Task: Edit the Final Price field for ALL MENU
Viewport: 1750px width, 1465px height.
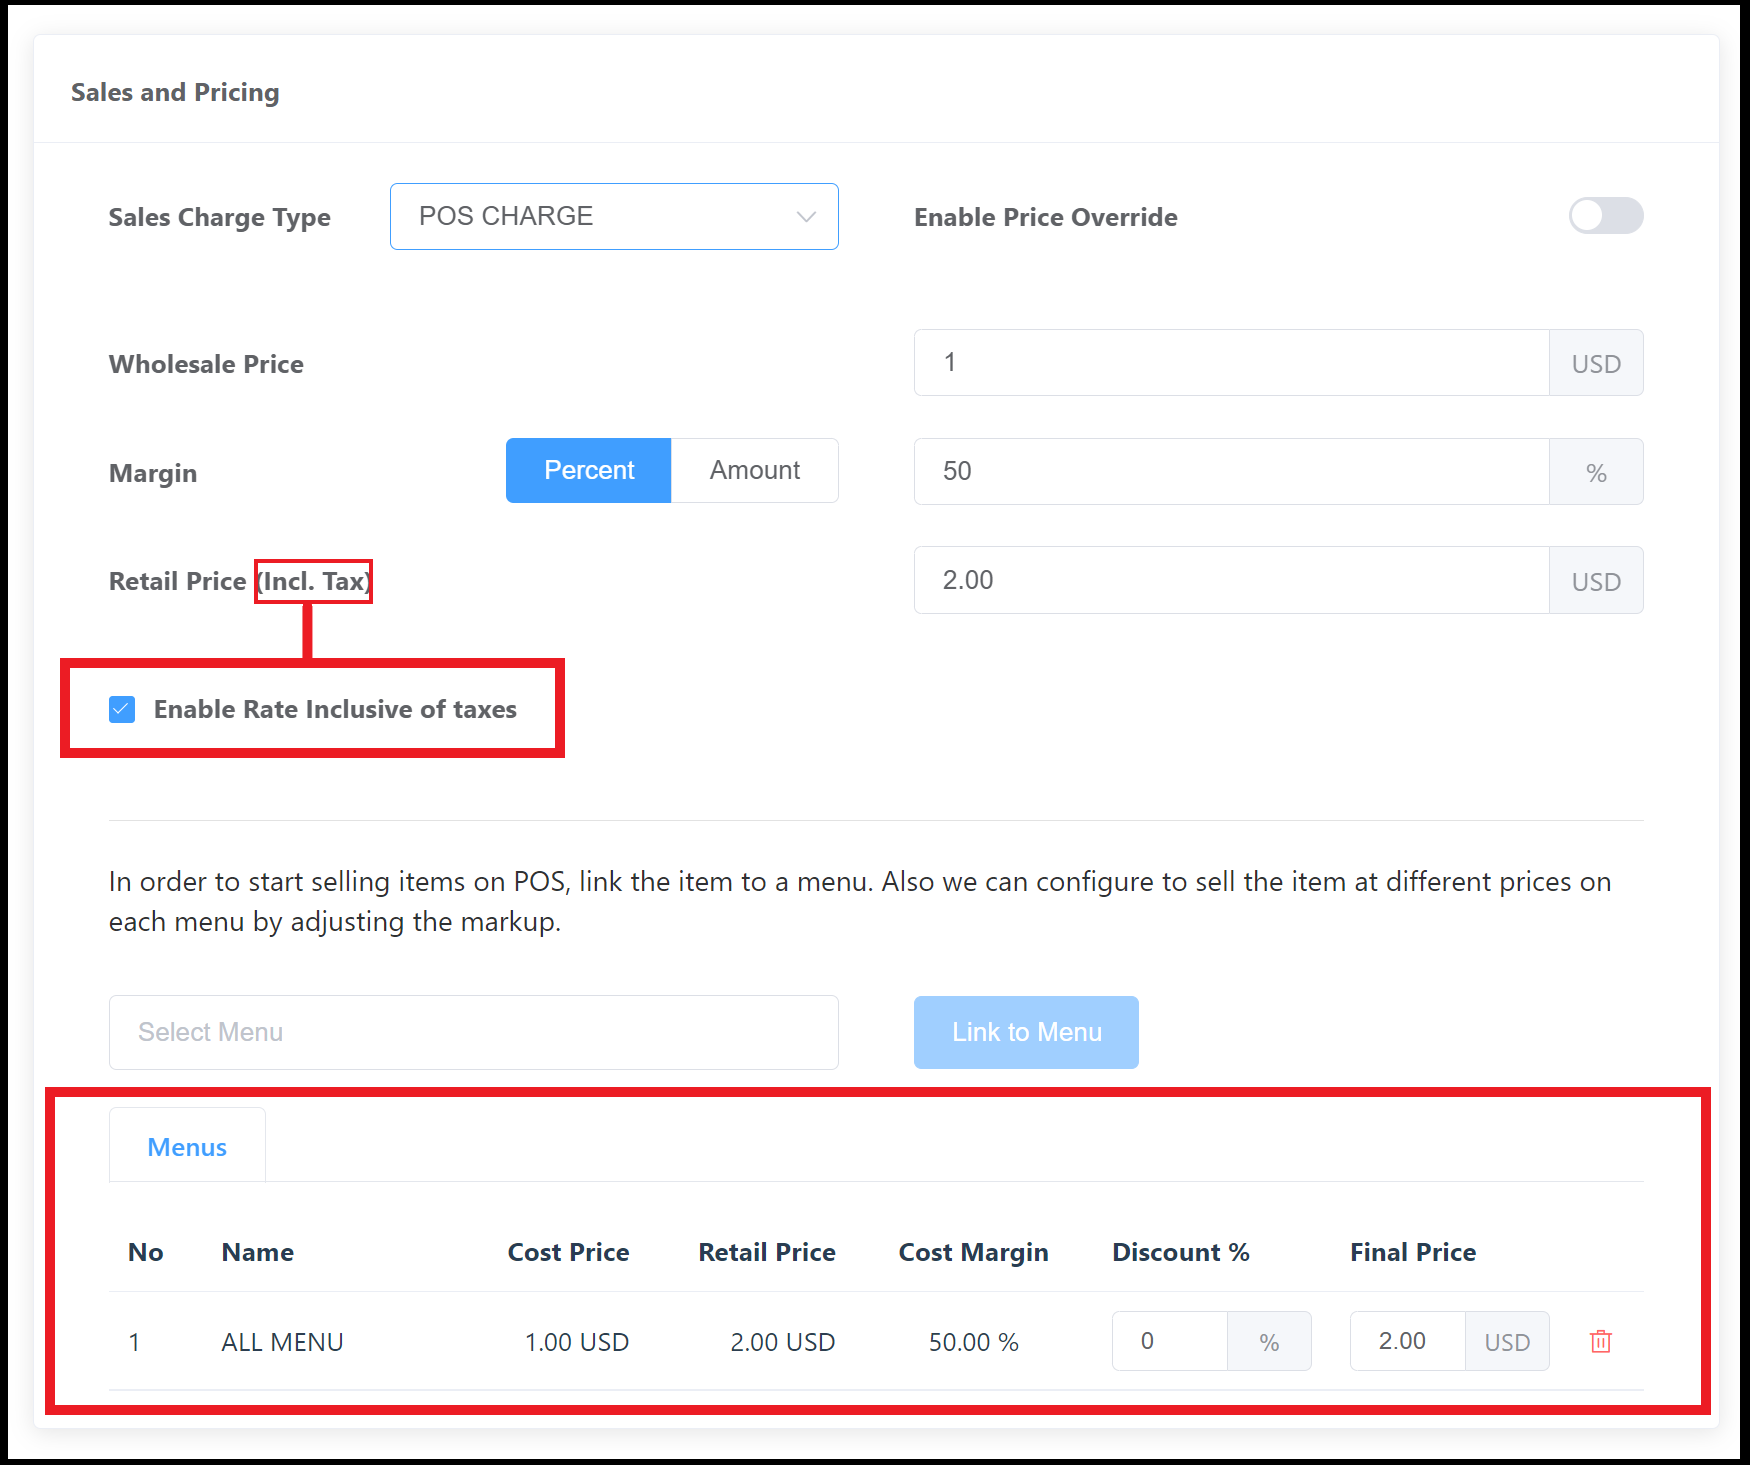Action: coord(1407,1341)
